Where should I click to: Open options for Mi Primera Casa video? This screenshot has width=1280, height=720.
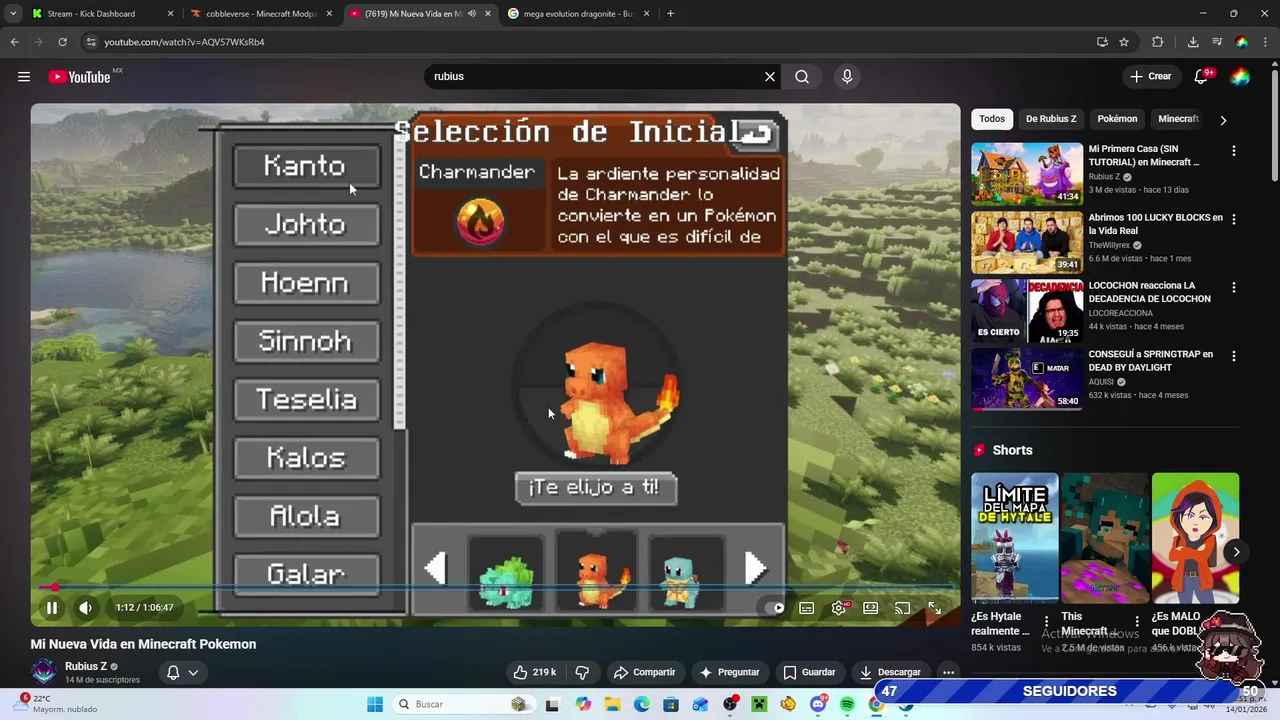click(x=1234, y=151)
